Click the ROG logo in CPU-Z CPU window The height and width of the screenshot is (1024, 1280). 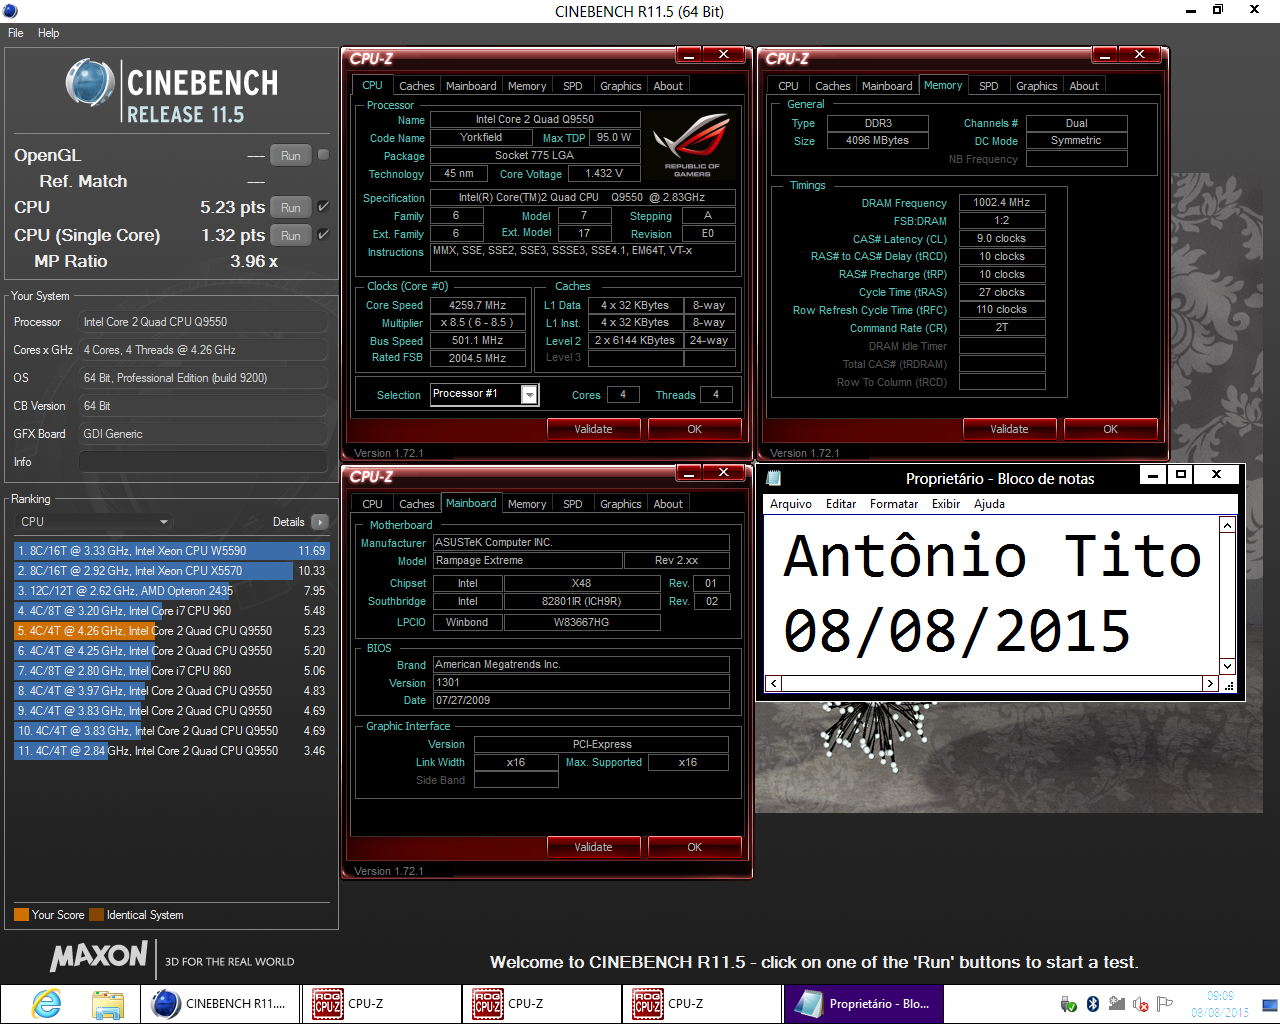pyautogui.click(x=692, y=145)
